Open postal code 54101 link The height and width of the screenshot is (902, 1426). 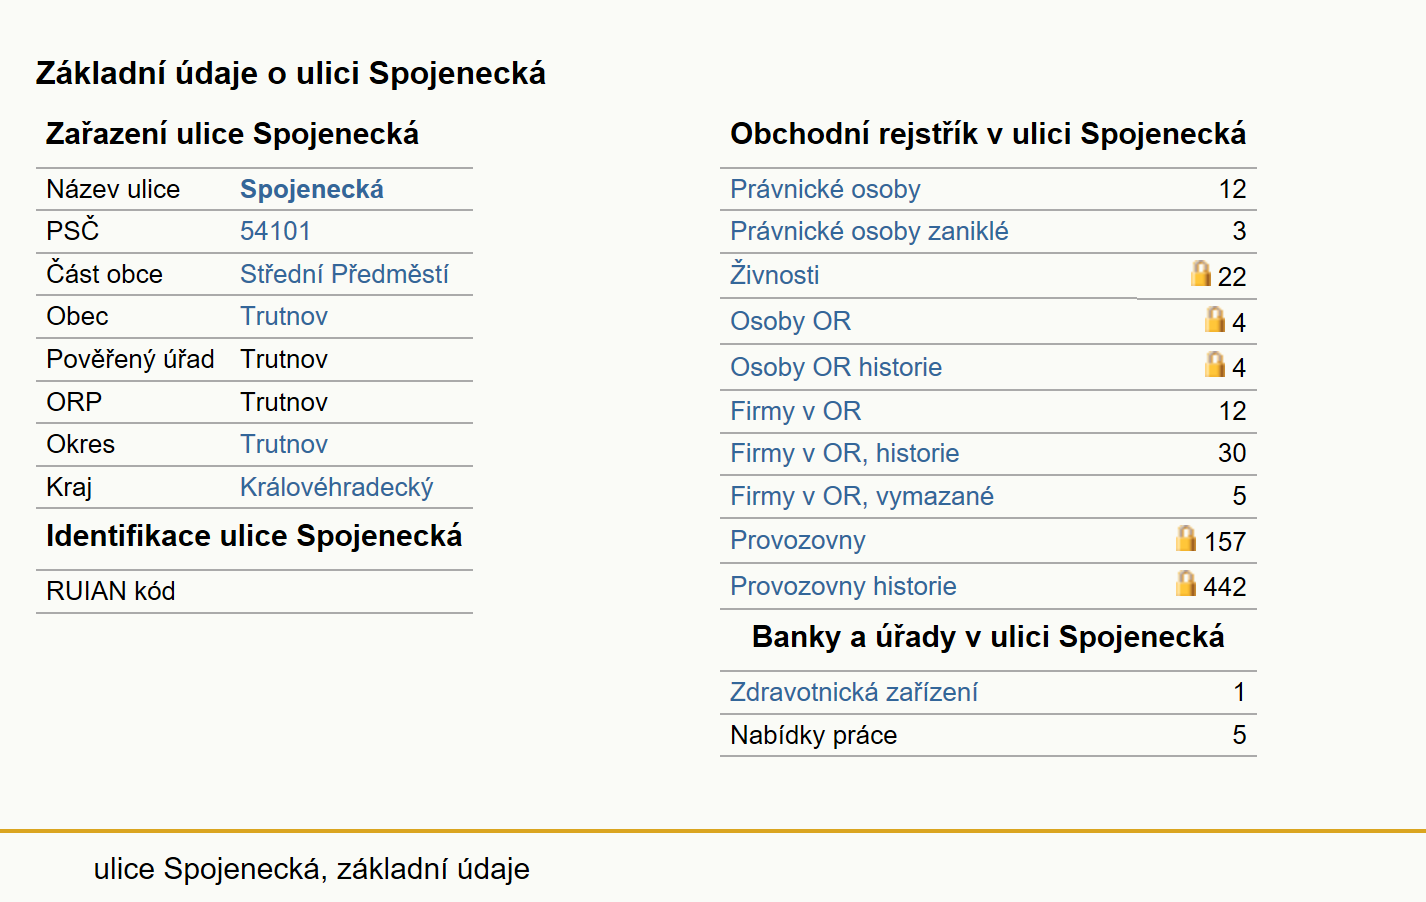[275, 231]
